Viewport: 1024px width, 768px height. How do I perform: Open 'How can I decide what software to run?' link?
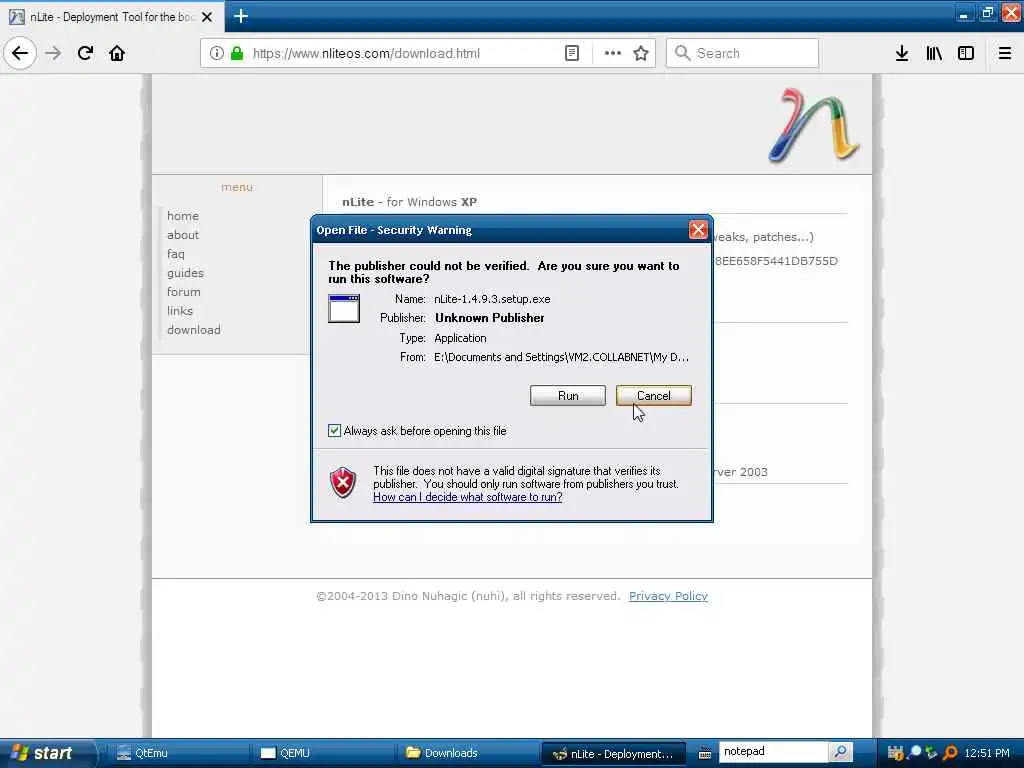point(468,497)
